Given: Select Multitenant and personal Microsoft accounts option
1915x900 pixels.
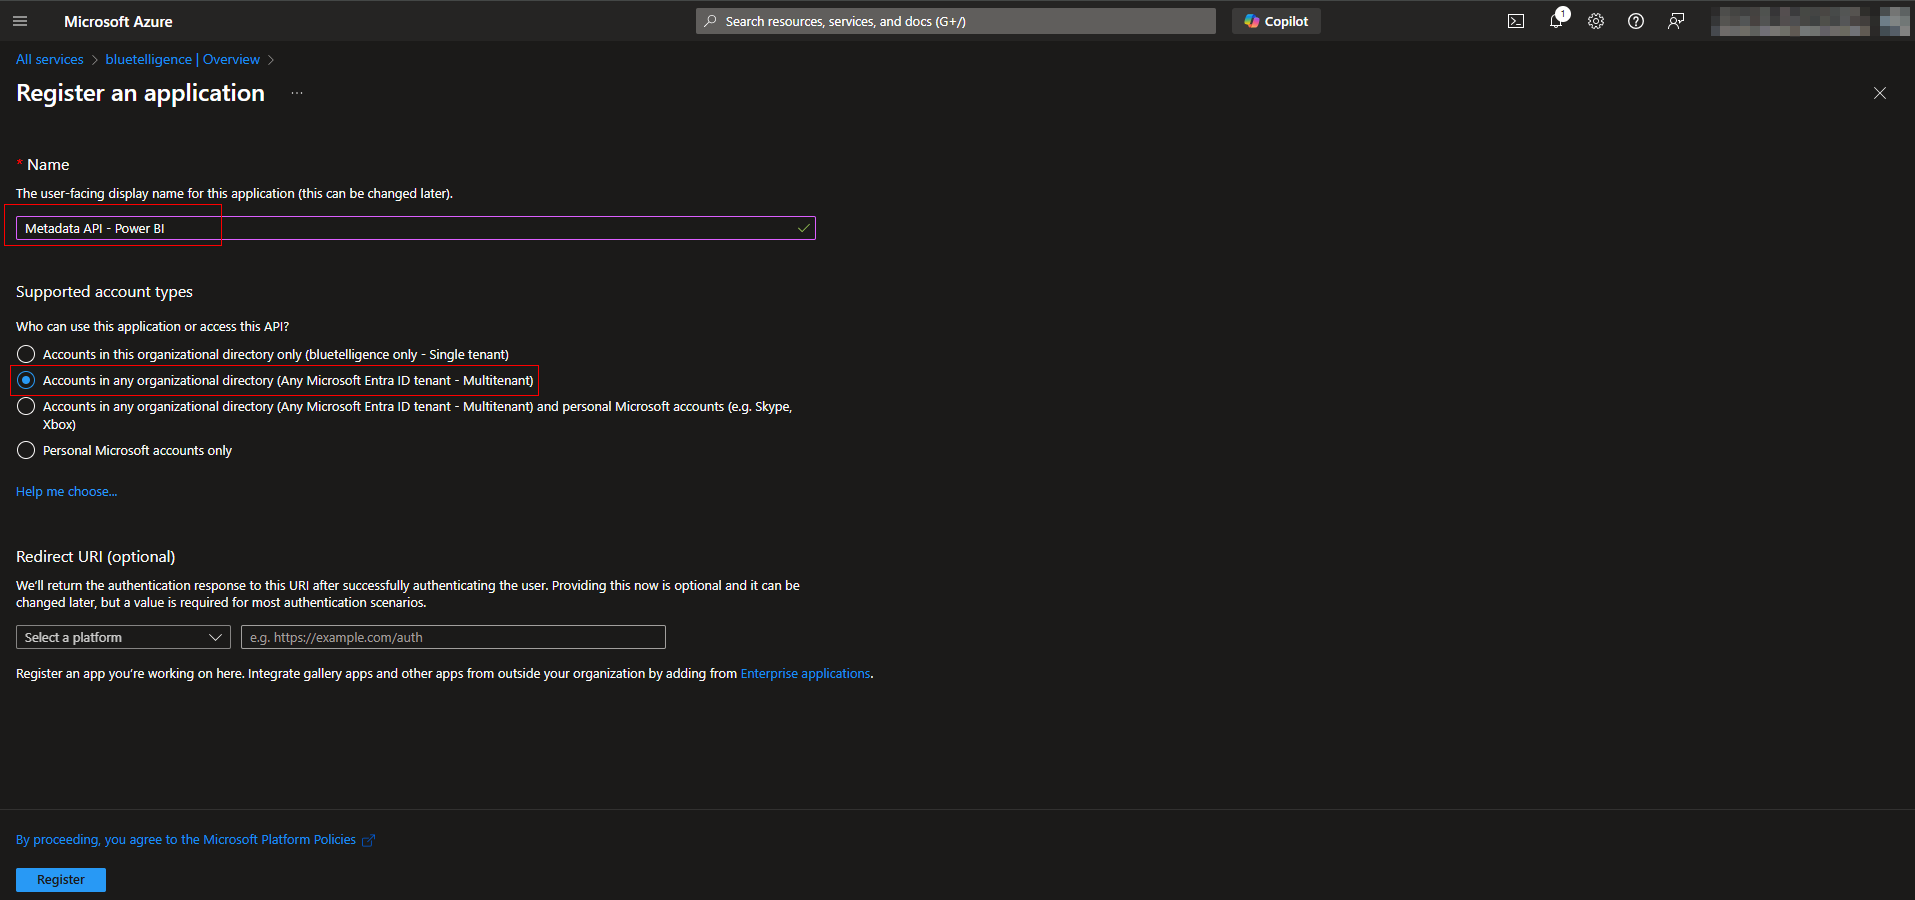Looking at the screenshot, I should 26,406.
